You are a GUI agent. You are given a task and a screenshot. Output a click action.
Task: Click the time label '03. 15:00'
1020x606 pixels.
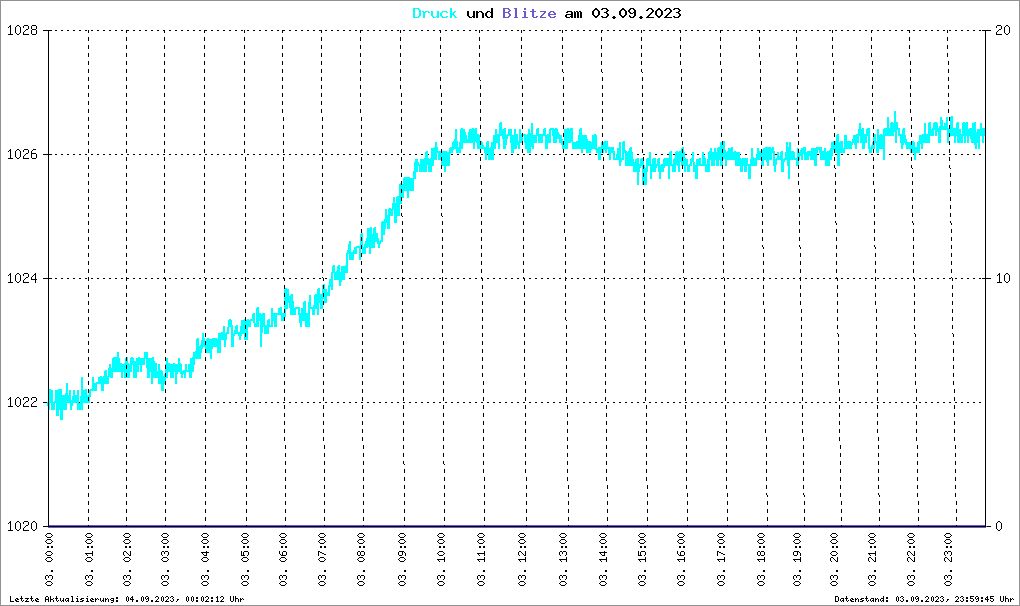click(643, 560)
